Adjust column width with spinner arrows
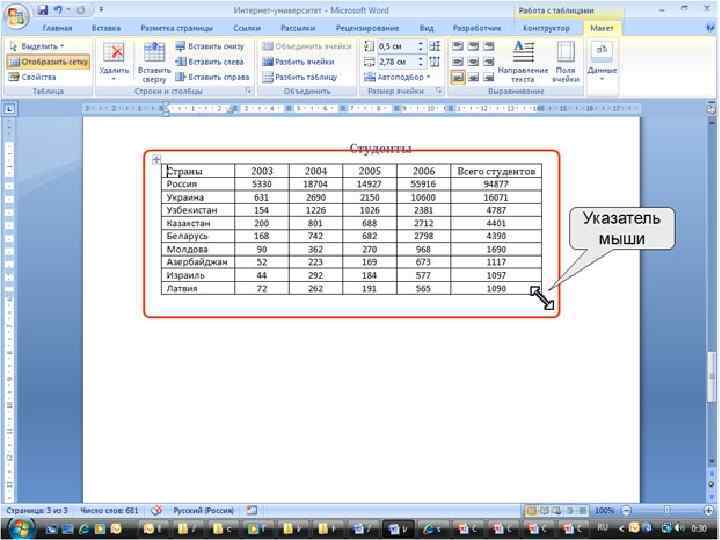 pyautogui.click(x=421, y=62)
